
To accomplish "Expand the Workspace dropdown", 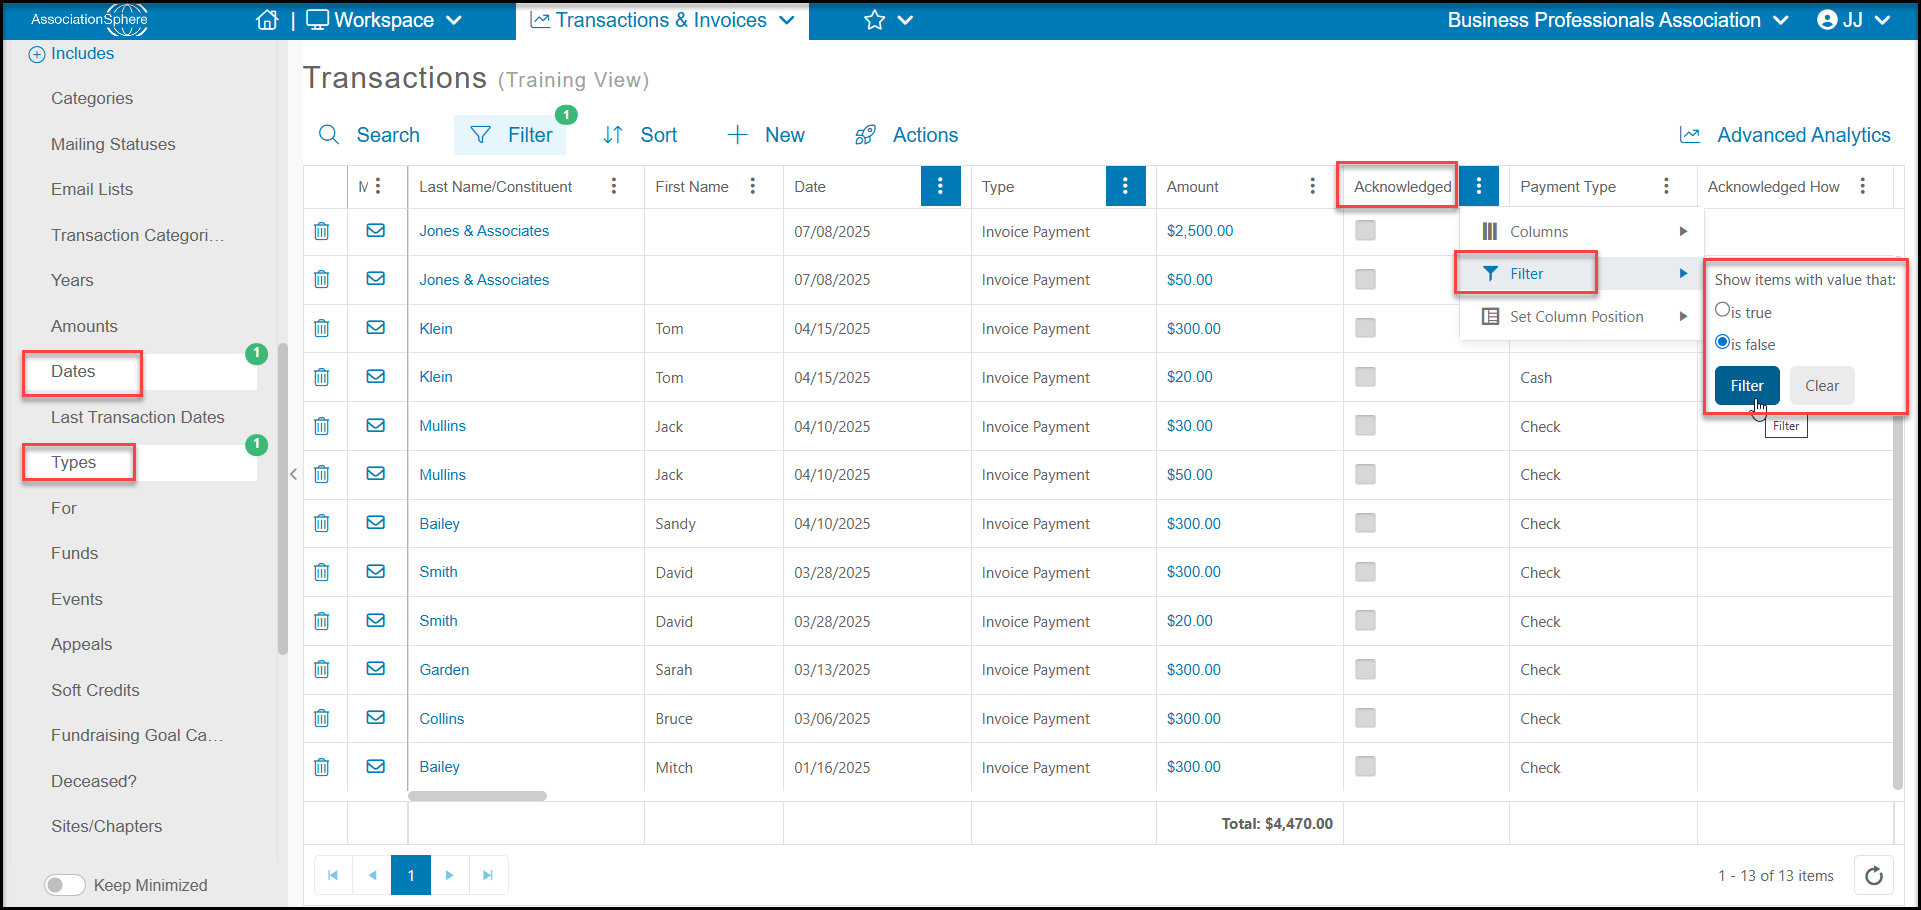I will (x=384, y=20).
